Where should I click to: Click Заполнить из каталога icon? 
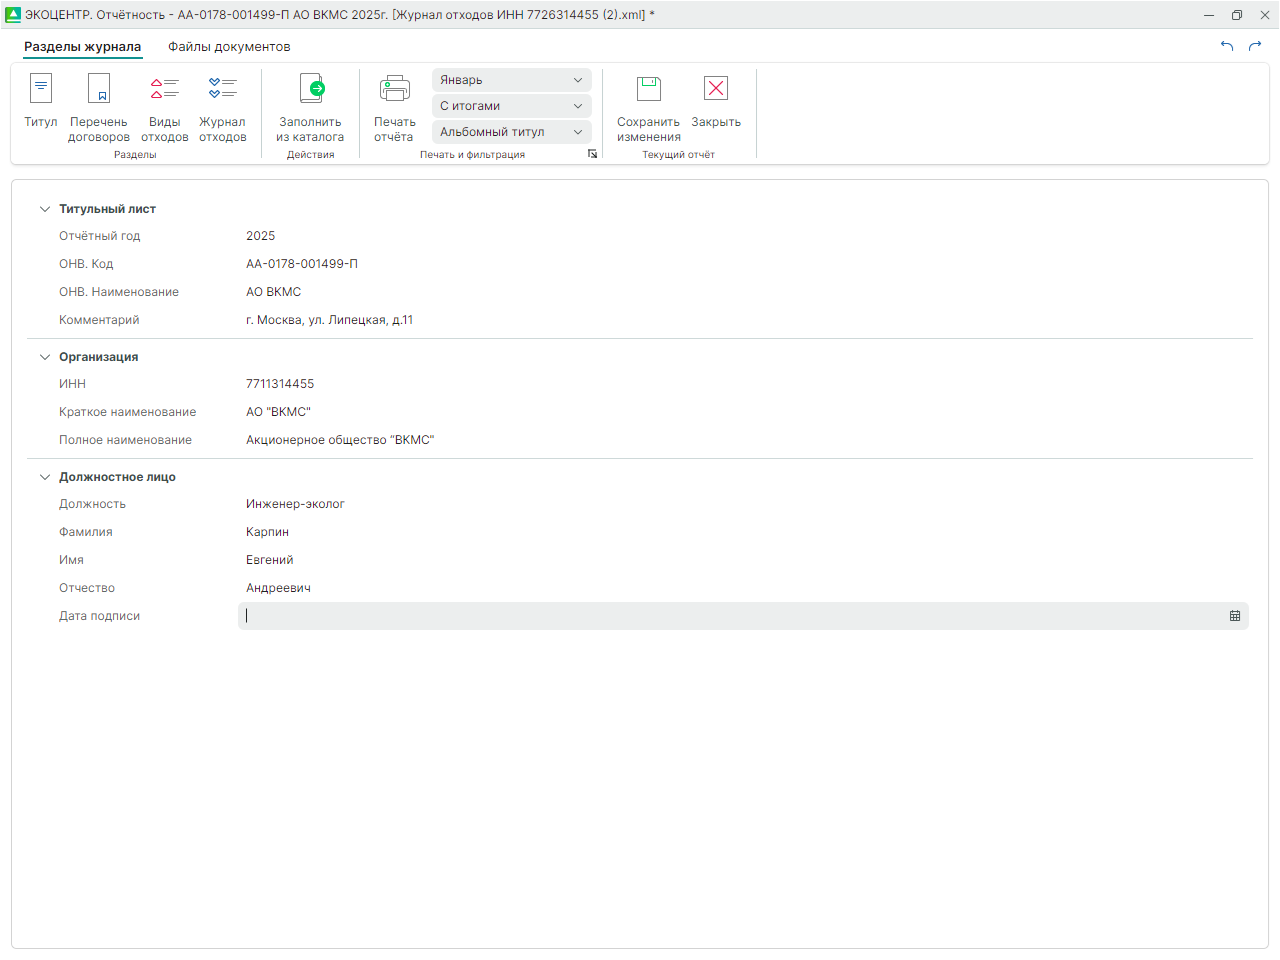[x=311, y=89]
